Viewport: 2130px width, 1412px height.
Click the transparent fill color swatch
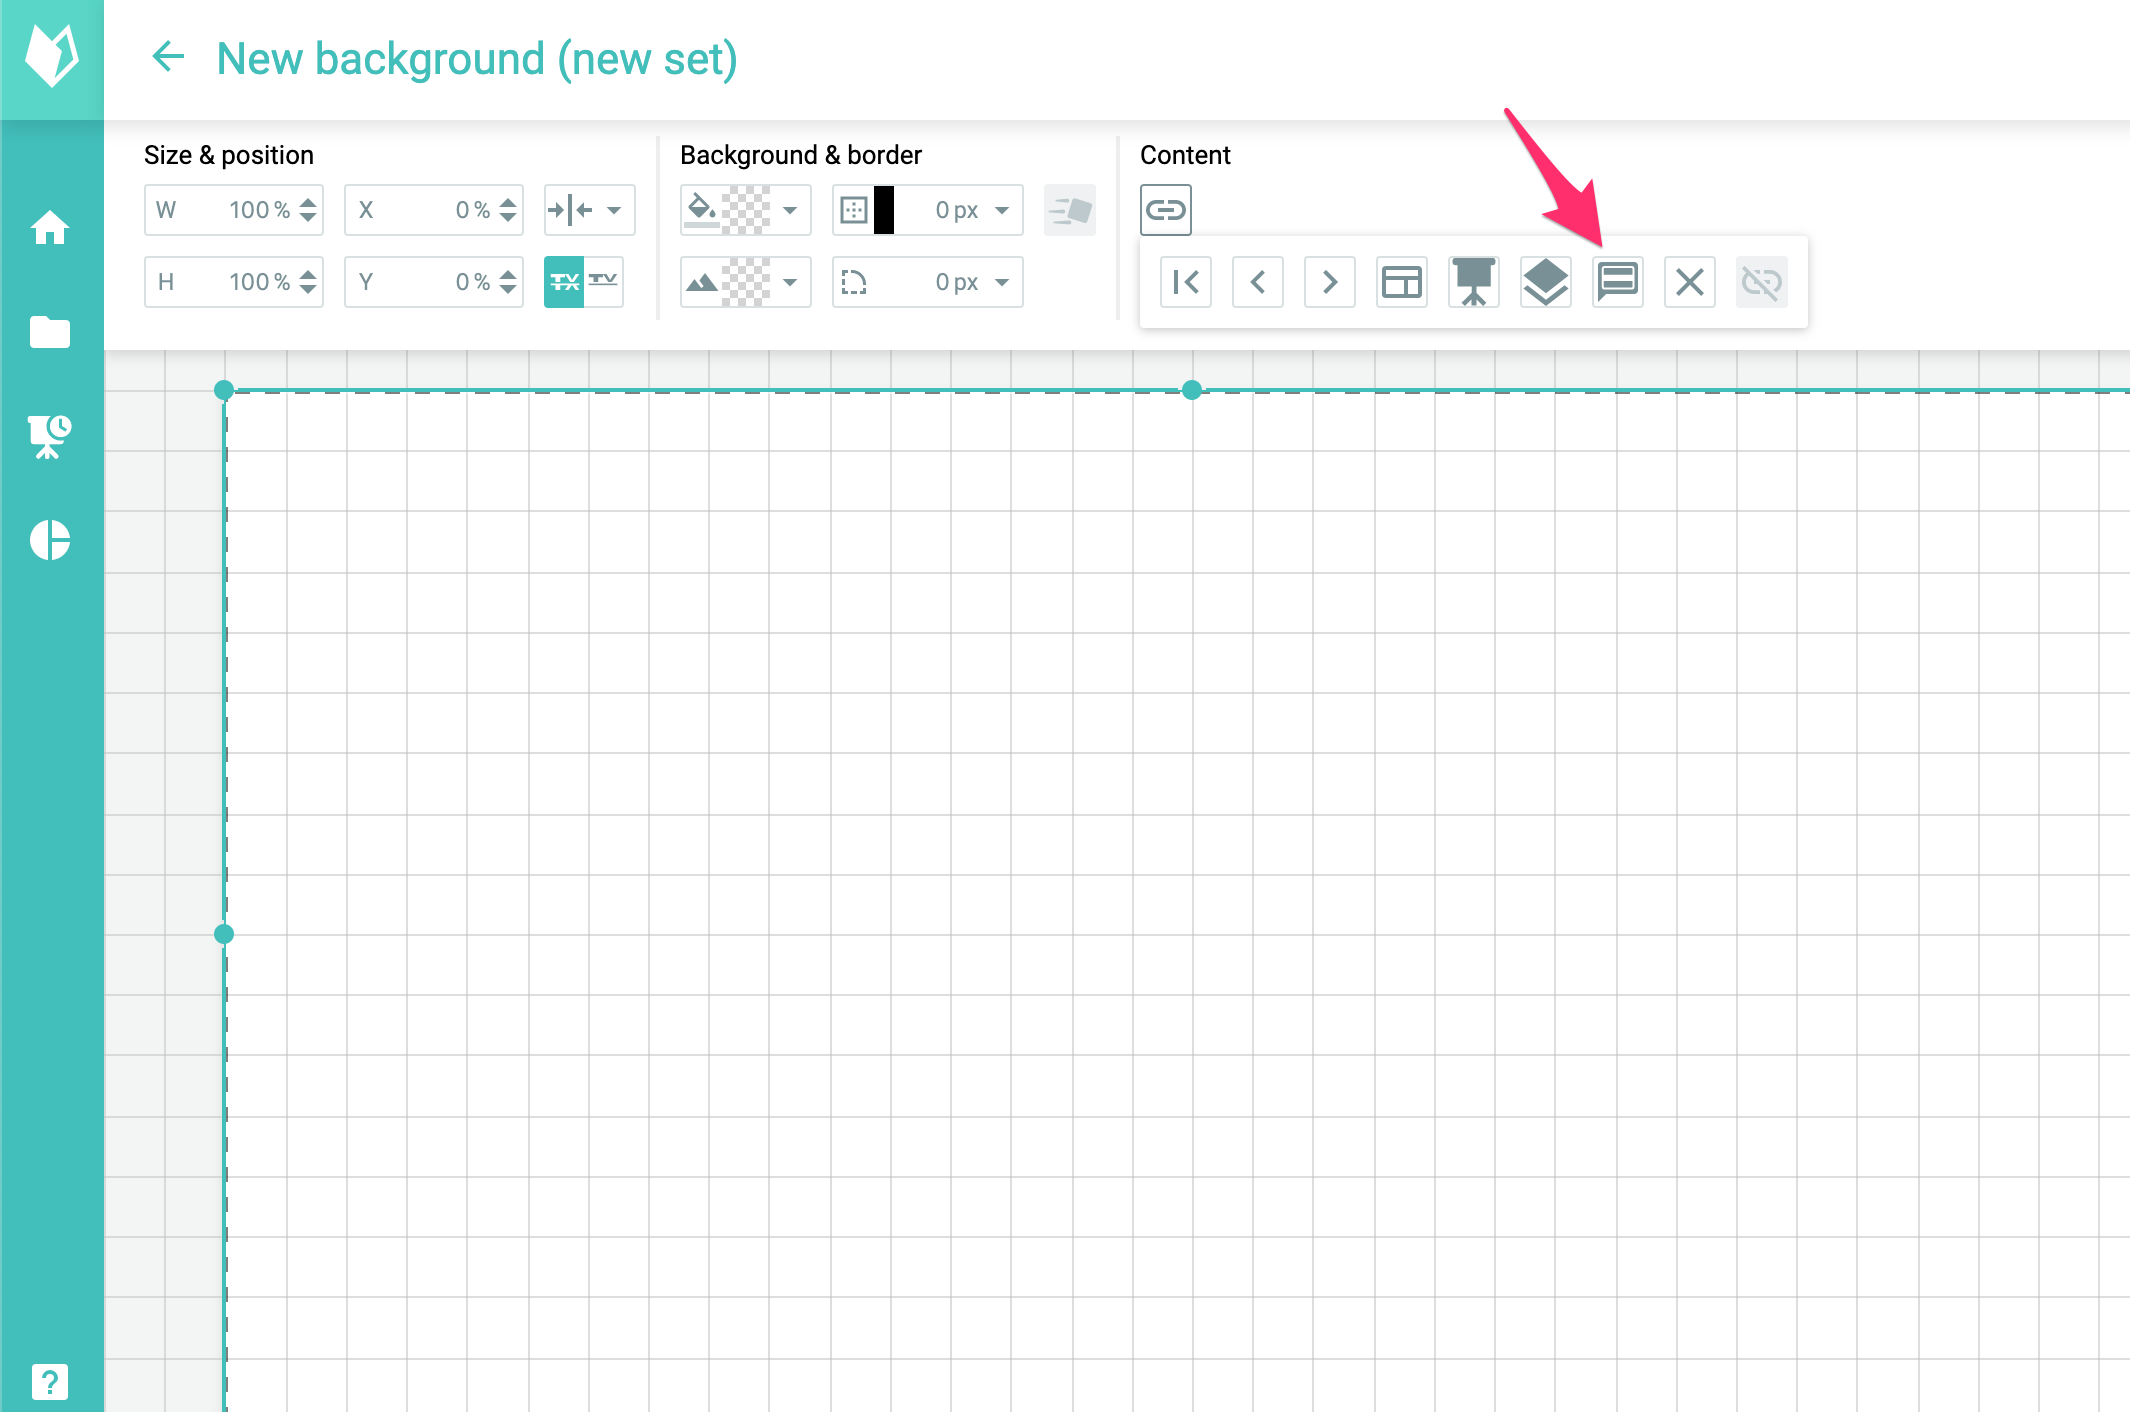[746, 210]
